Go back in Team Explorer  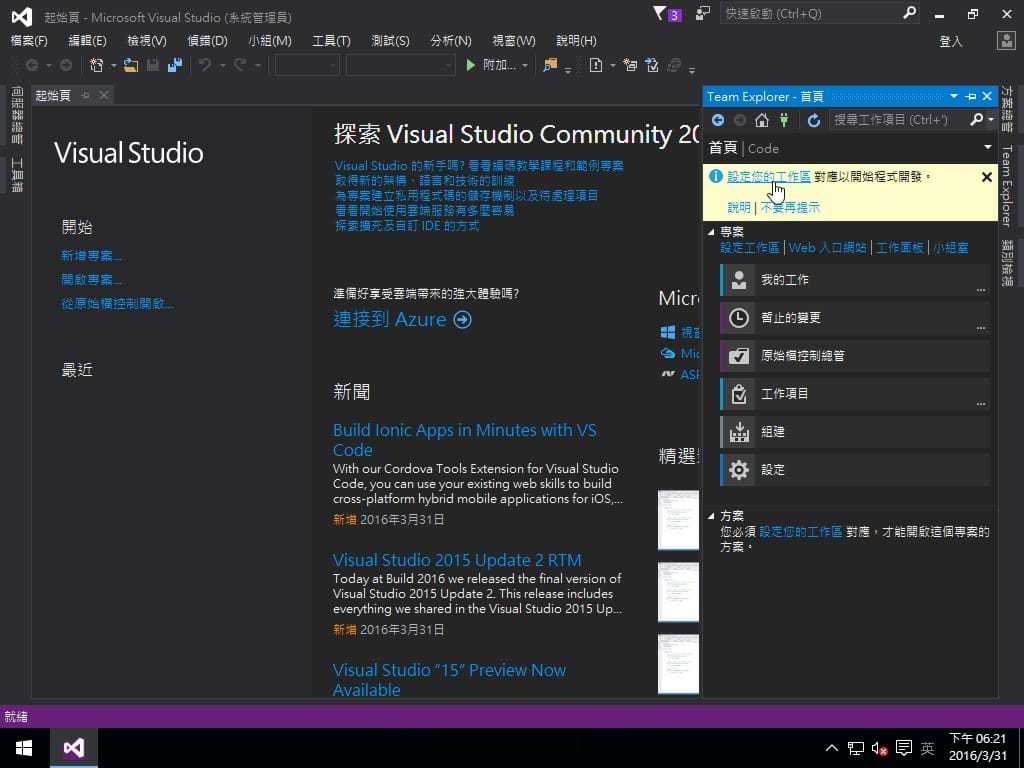[718, 120]
